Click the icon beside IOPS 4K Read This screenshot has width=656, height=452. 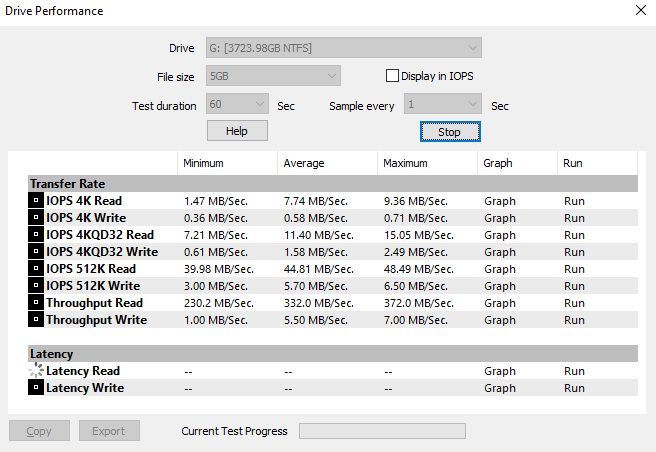tap(36, 201)
